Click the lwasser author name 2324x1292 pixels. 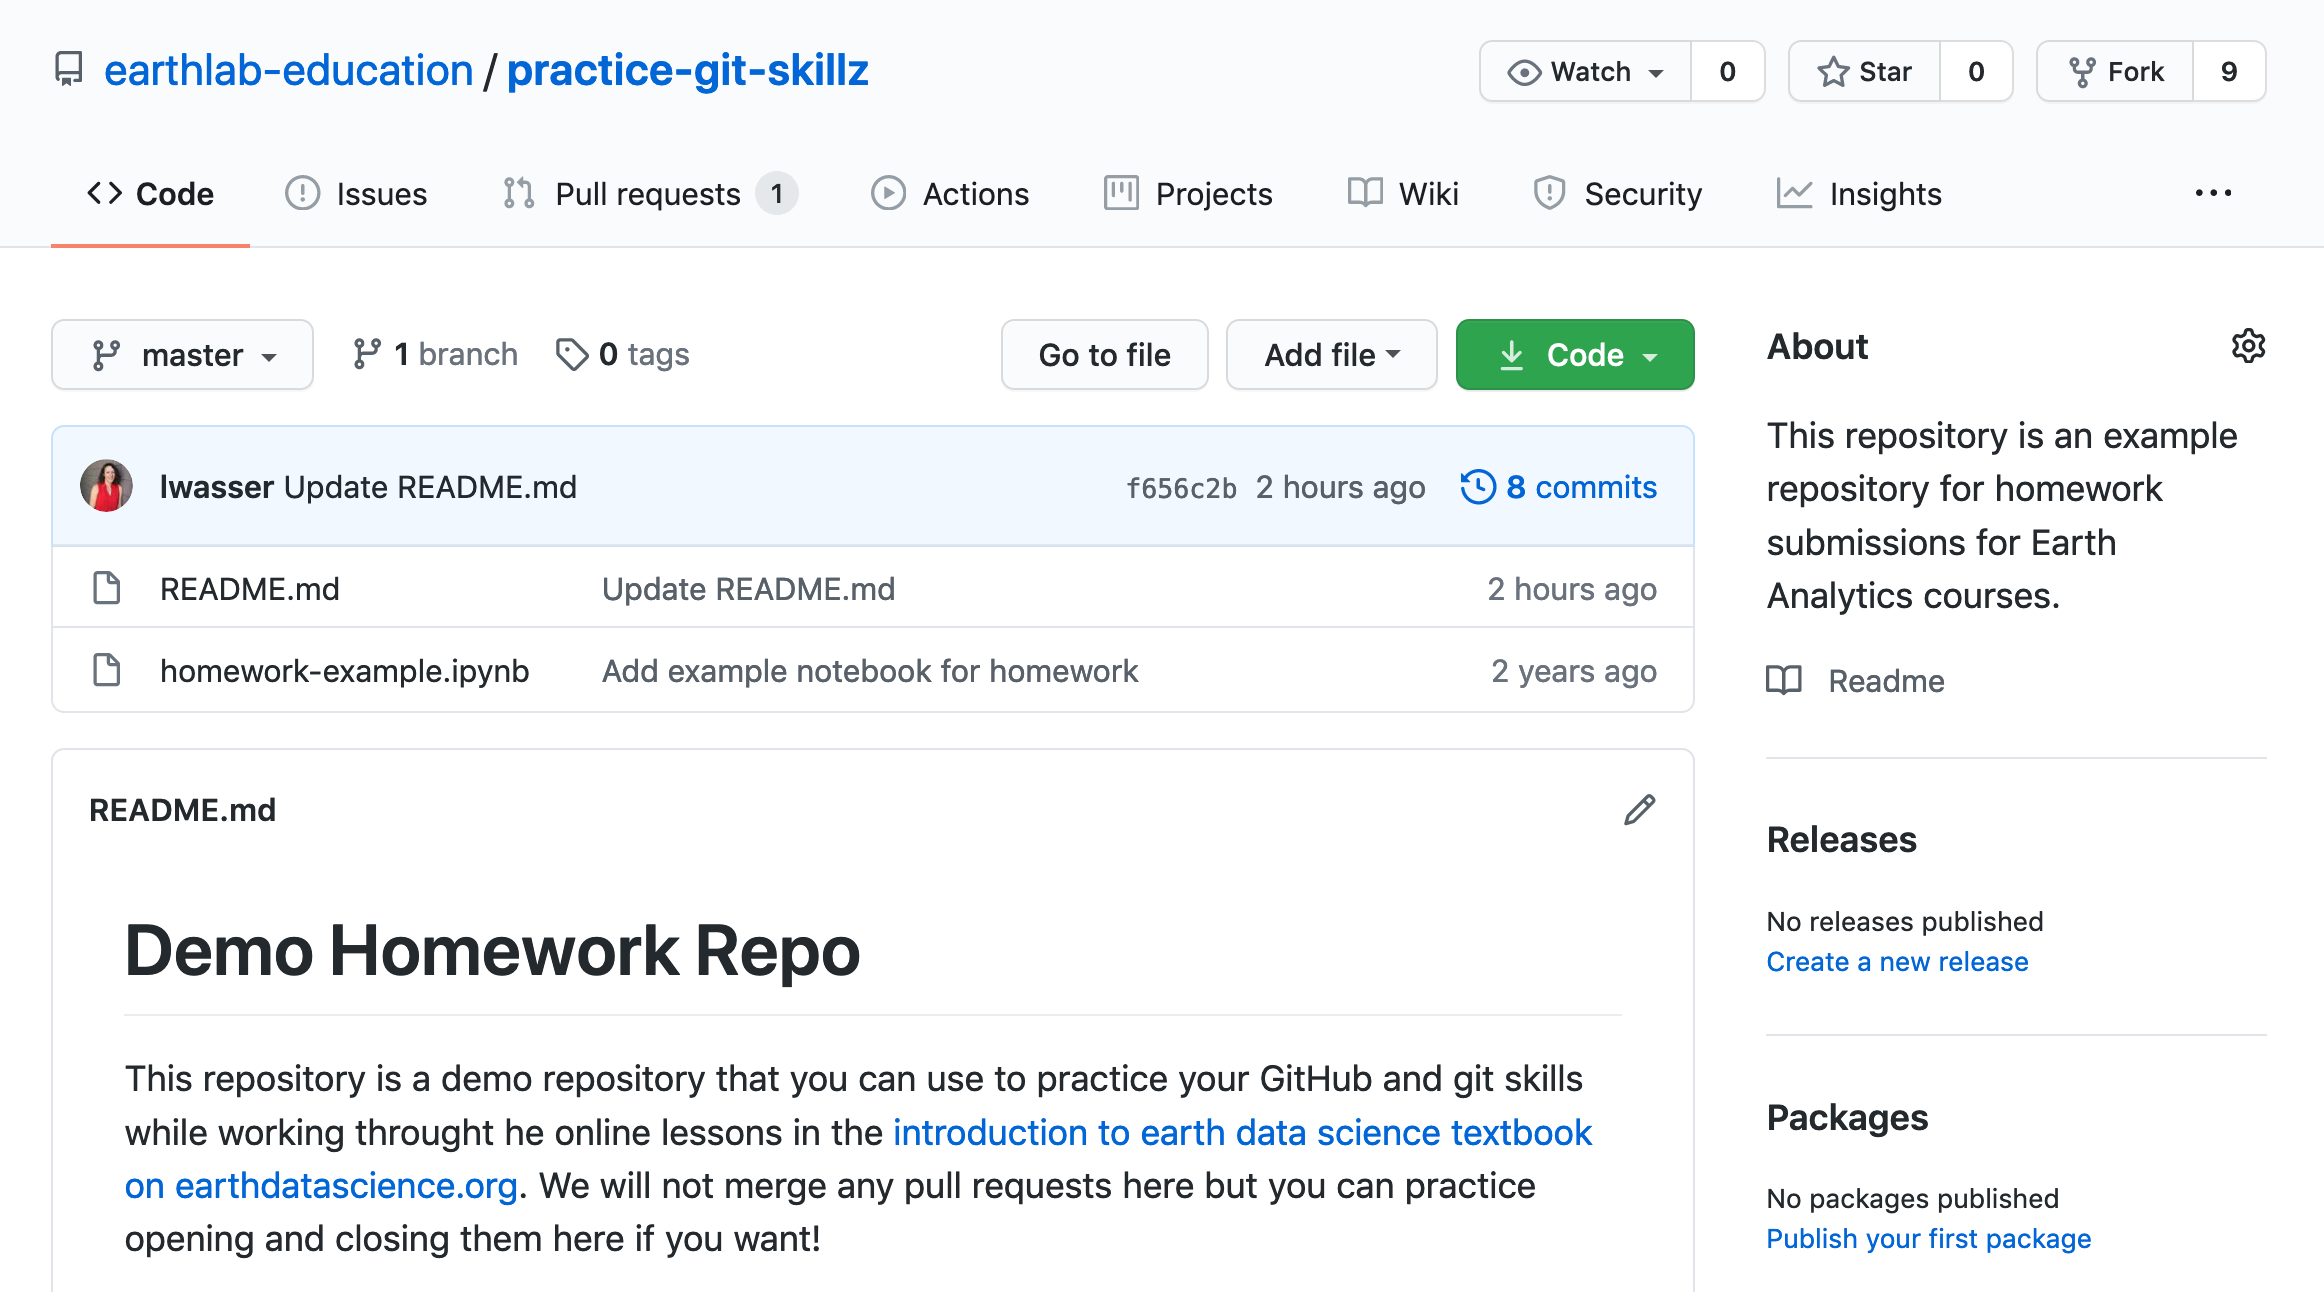216,487
